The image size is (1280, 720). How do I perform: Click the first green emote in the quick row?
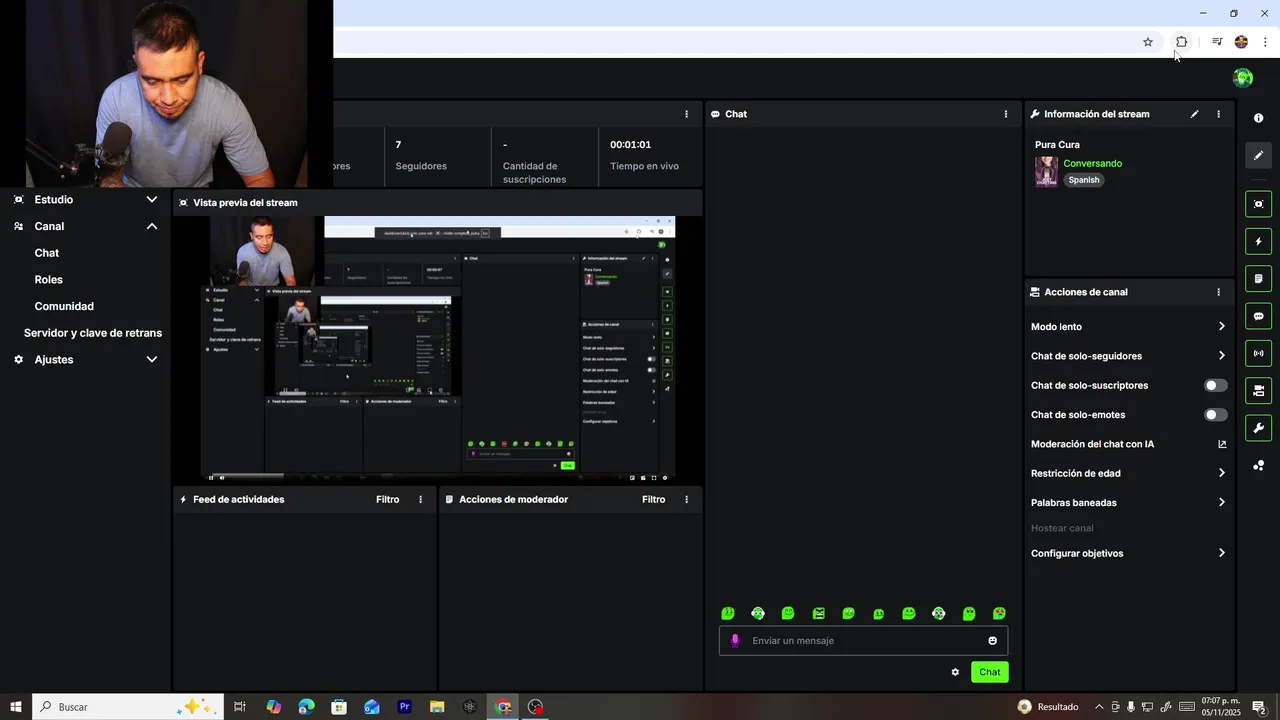coord(728,614)
